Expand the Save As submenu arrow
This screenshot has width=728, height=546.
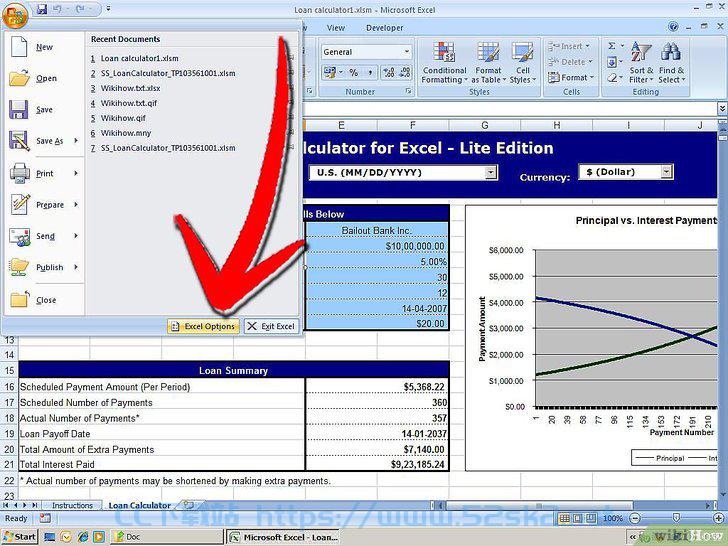coord(76,141)
